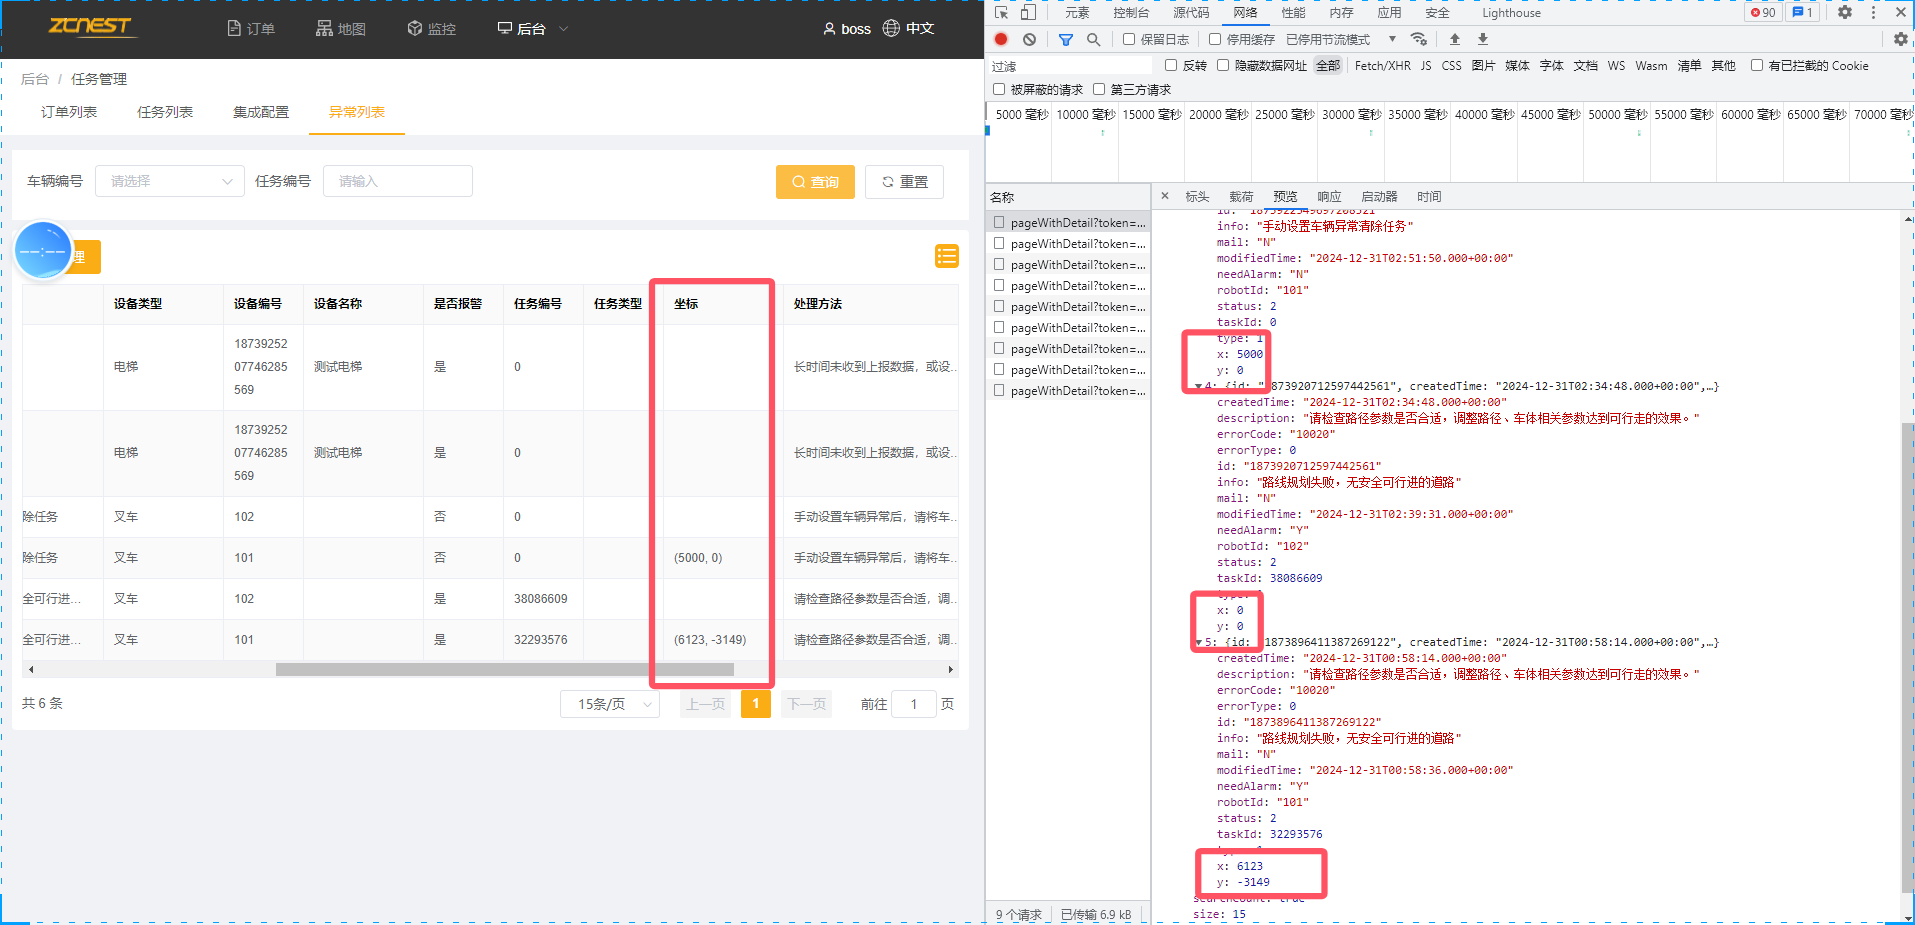Click page number 1 button

pos(756,704)
